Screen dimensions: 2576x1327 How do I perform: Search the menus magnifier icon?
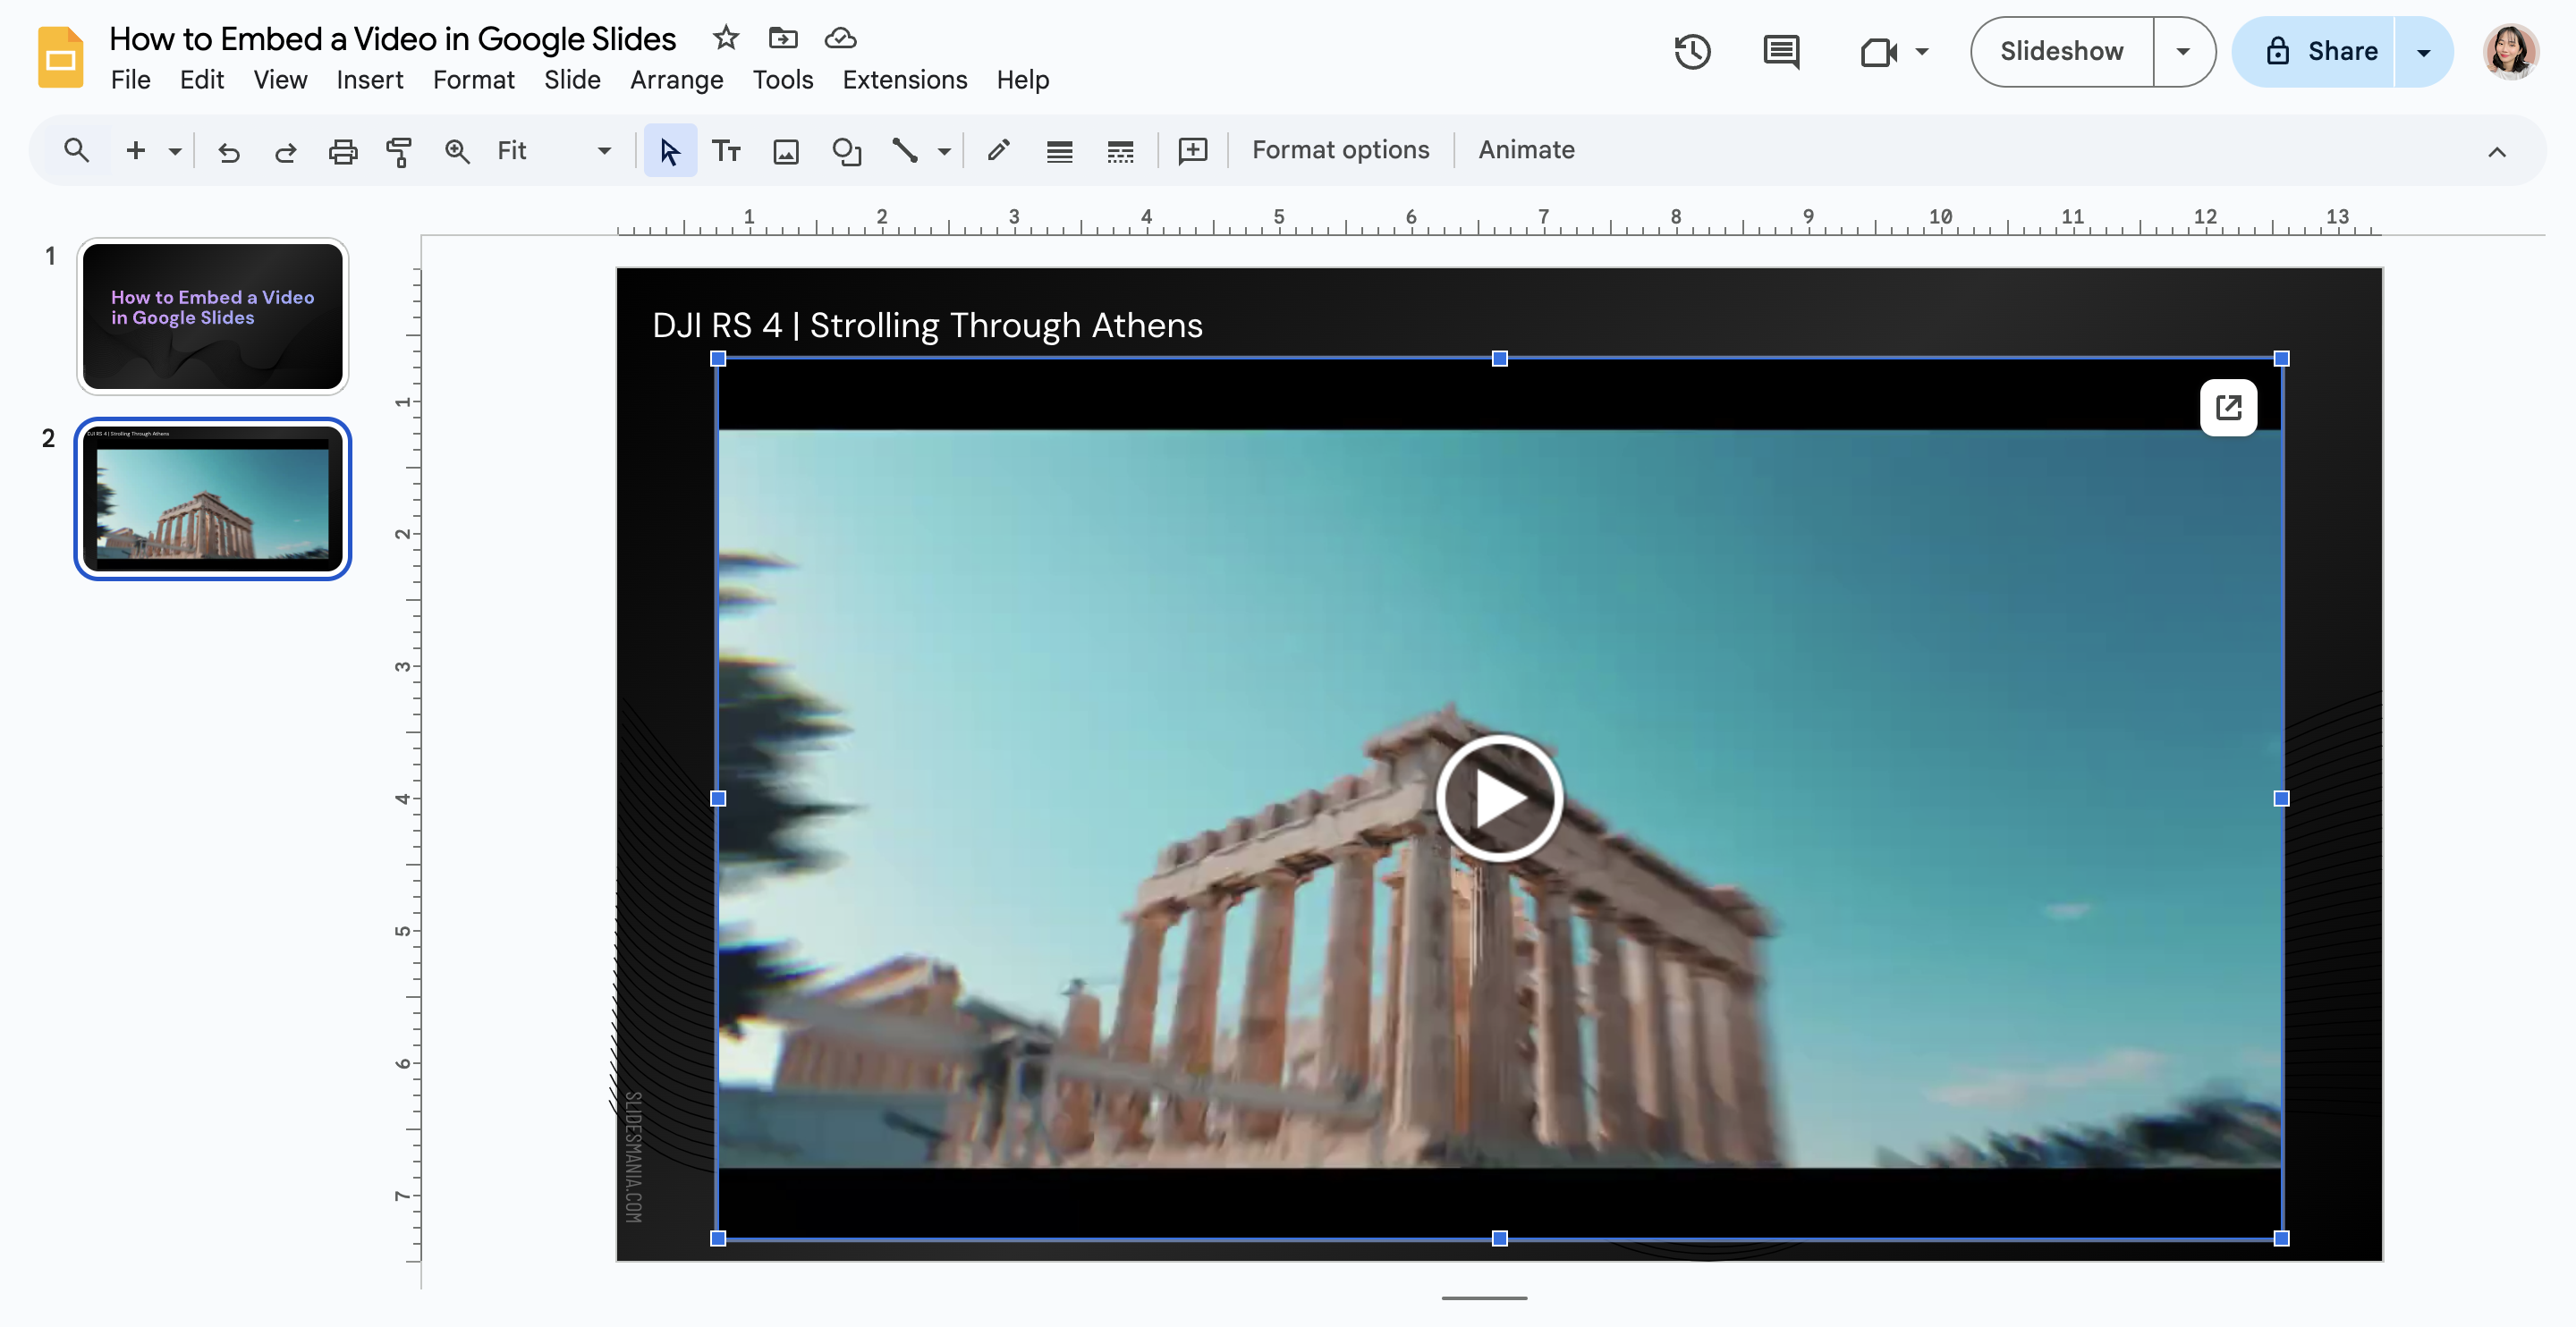coord(76,150)
